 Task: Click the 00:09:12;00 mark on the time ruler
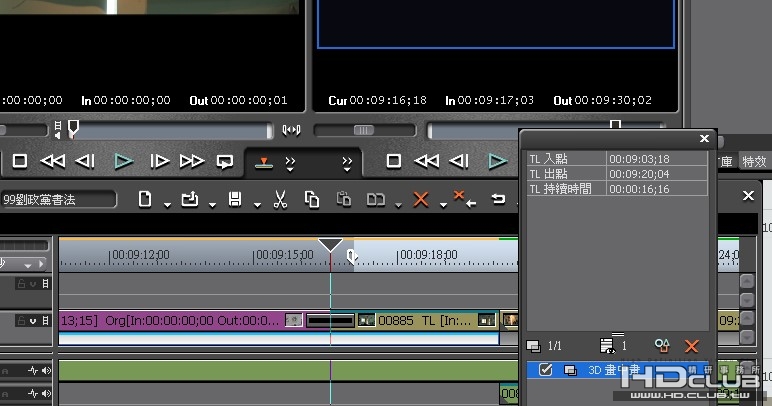[x=141, y=255]
